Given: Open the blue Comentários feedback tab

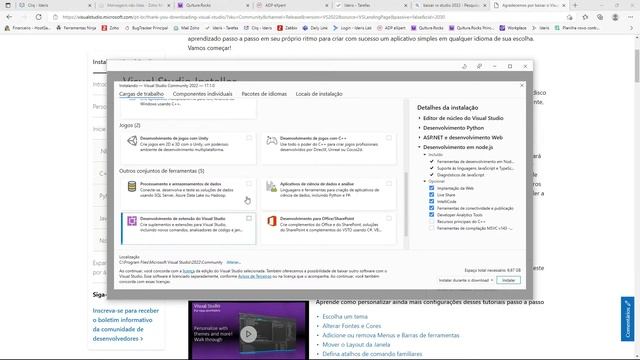Looking at the screenshot, I should point(628,319).
